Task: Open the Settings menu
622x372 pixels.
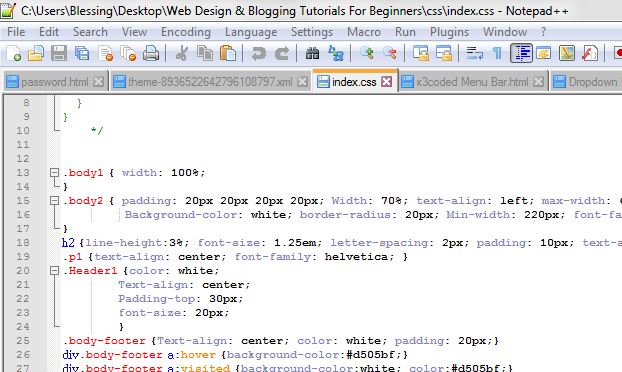Action: 312,32
